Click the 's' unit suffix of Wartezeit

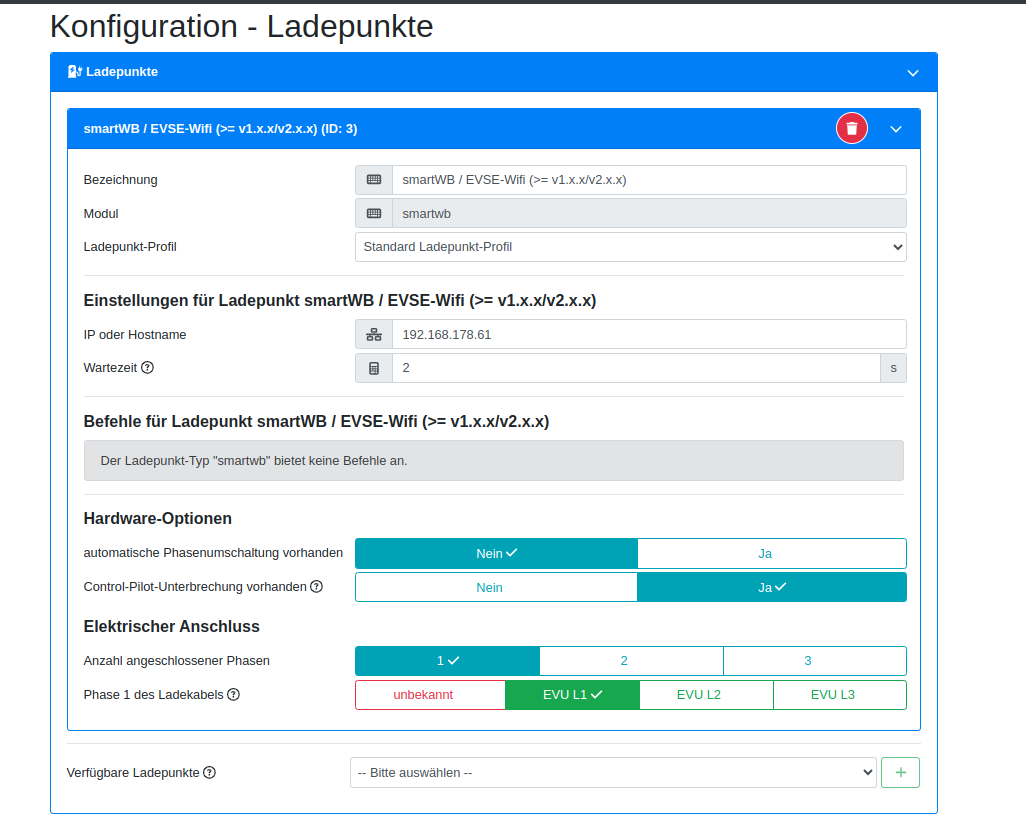point(893,368)
